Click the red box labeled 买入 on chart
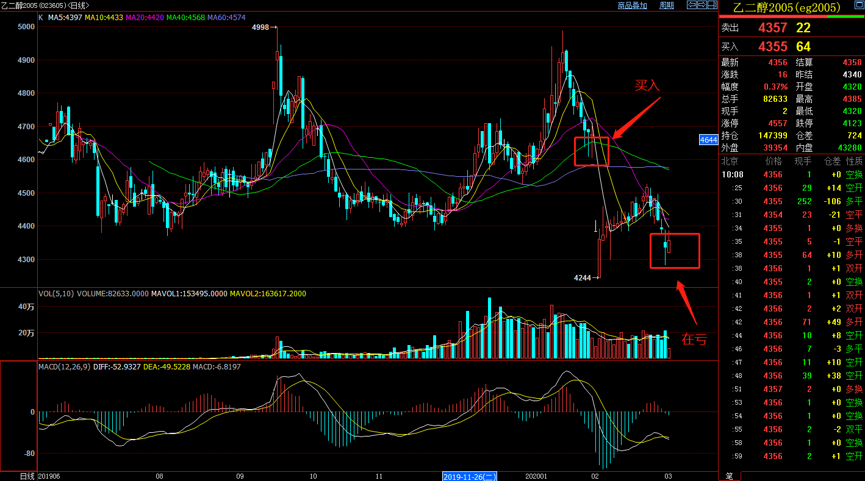 point(591,152)
